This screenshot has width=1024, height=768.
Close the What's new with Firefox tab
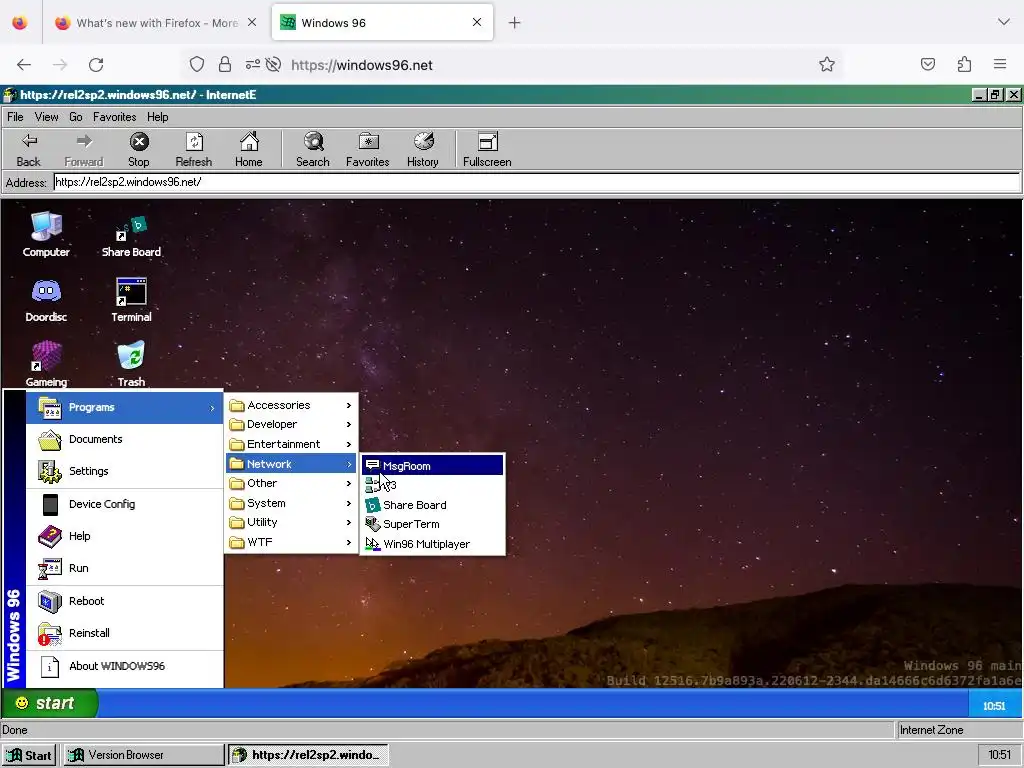click(x=252, y=23)
